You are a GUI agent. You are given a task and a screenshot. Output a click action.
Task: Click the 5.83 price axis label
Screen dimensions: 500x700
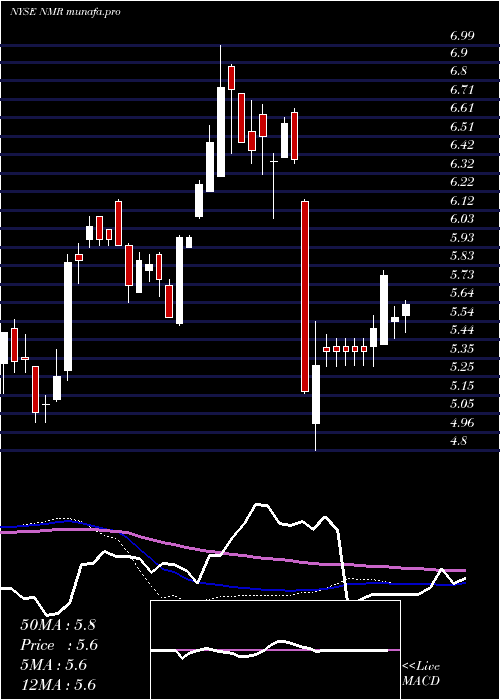coord(462,256)
